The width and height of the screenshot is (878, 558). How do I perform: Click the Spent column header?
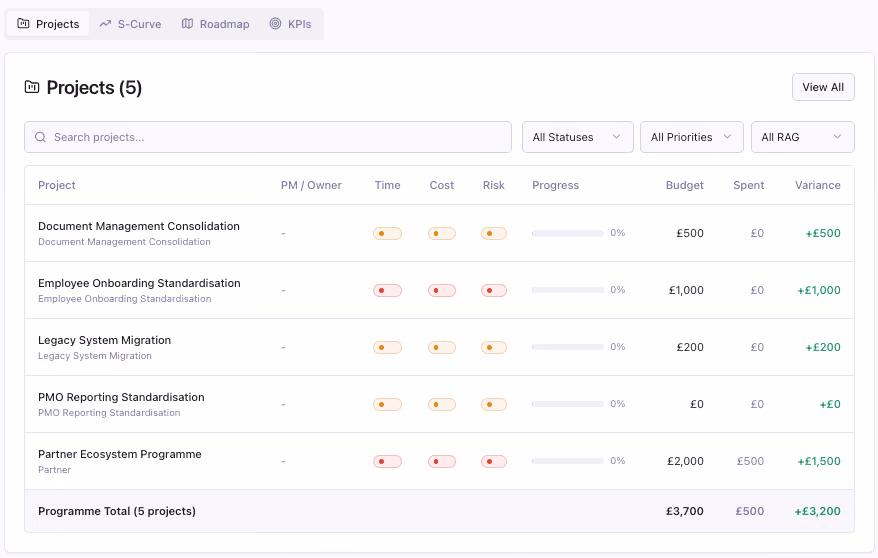(x=749, y=185)
